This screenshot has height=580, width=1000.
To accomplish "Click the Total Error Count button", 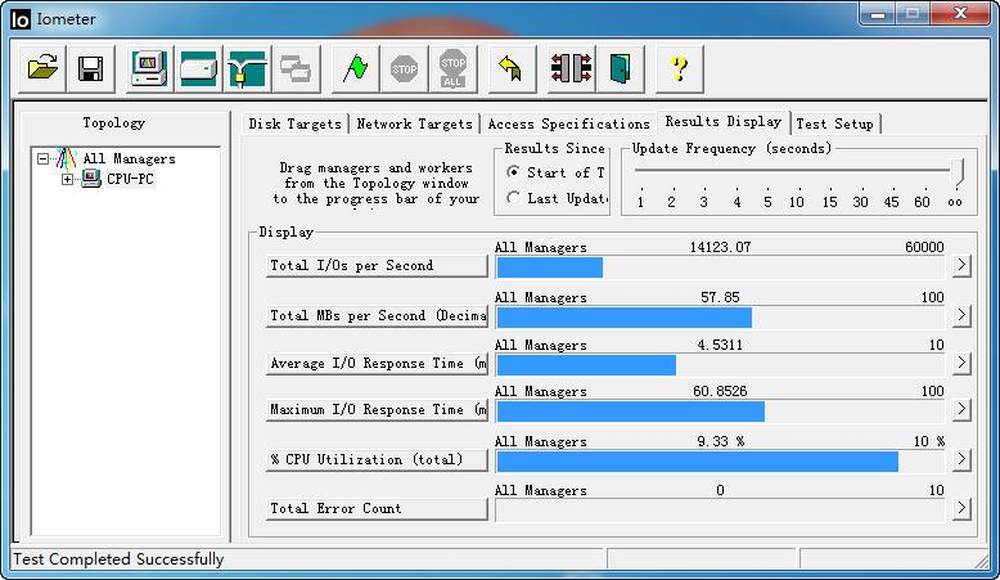I will tap(377, 509).
